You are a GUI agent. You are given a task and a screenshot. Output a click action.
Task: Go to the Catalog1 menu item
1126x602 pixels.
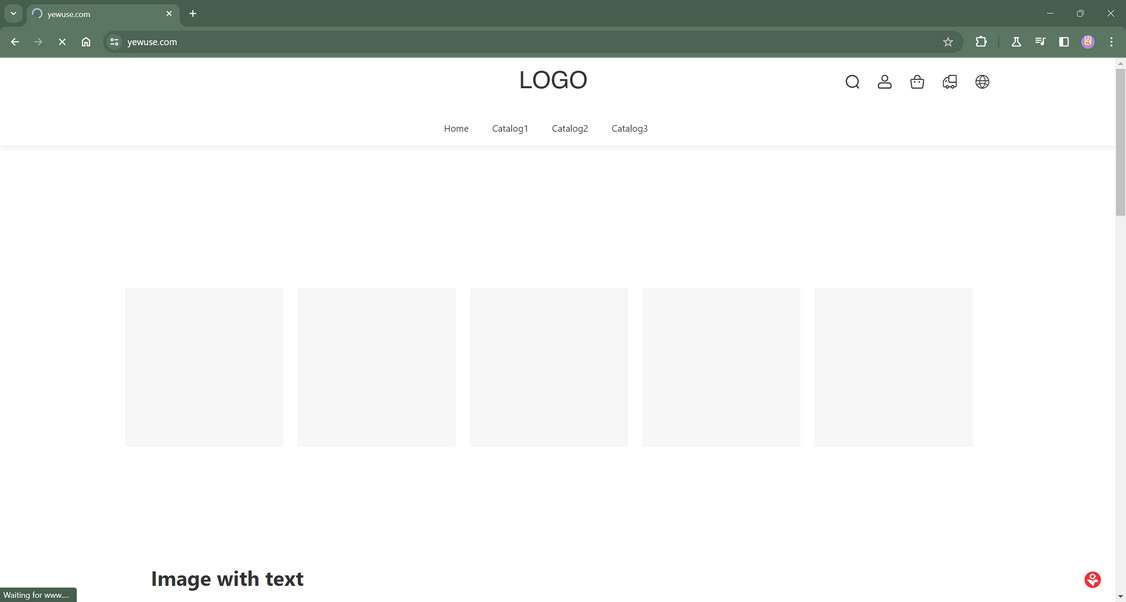(510, 129)
